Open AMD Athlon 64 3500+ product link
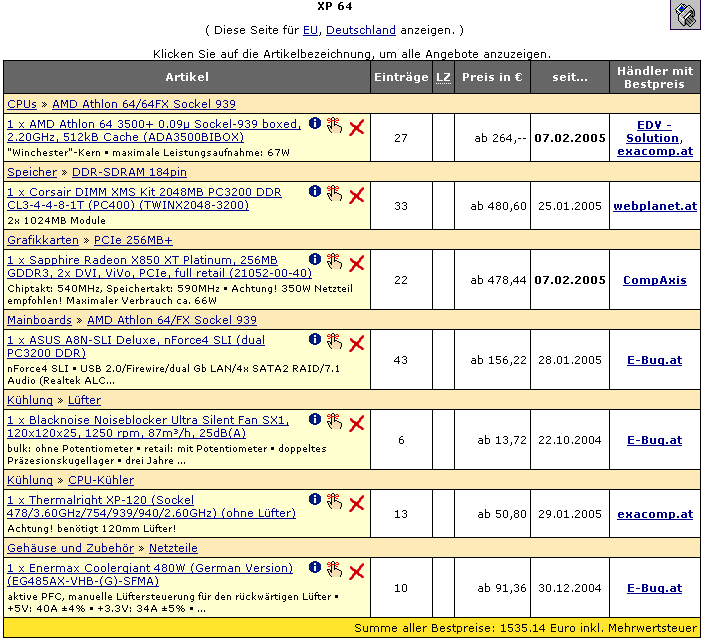Image resolution: width=704 pixels, height=641 pixels. click(154, 130)
